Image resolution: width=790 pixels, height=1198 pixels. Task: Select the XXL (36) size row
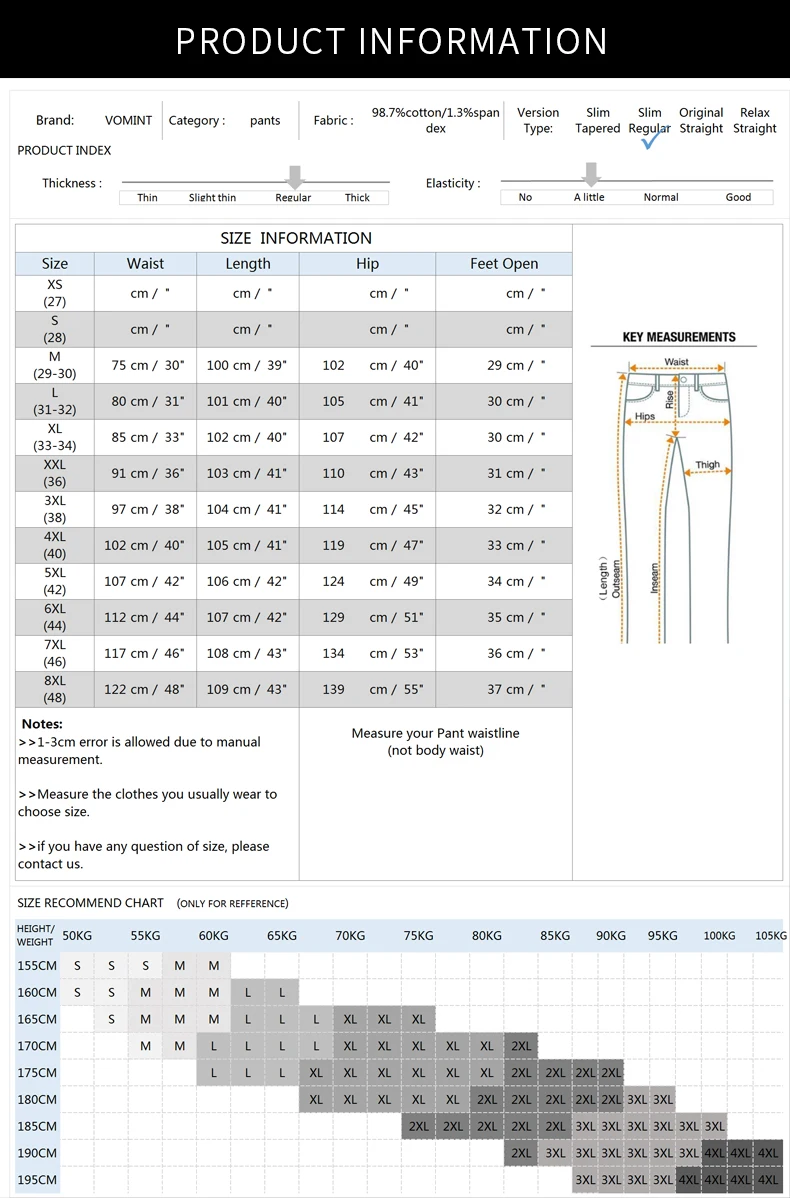click(293, 474)
